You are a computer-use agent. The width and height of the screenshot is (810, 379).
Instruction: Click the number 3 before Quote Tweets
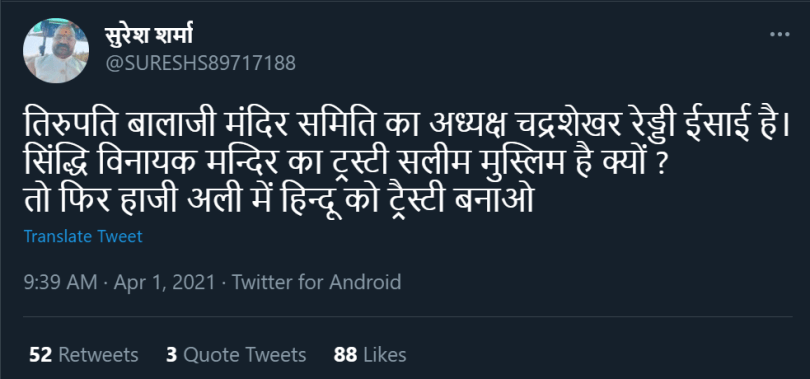pos(172,355)
